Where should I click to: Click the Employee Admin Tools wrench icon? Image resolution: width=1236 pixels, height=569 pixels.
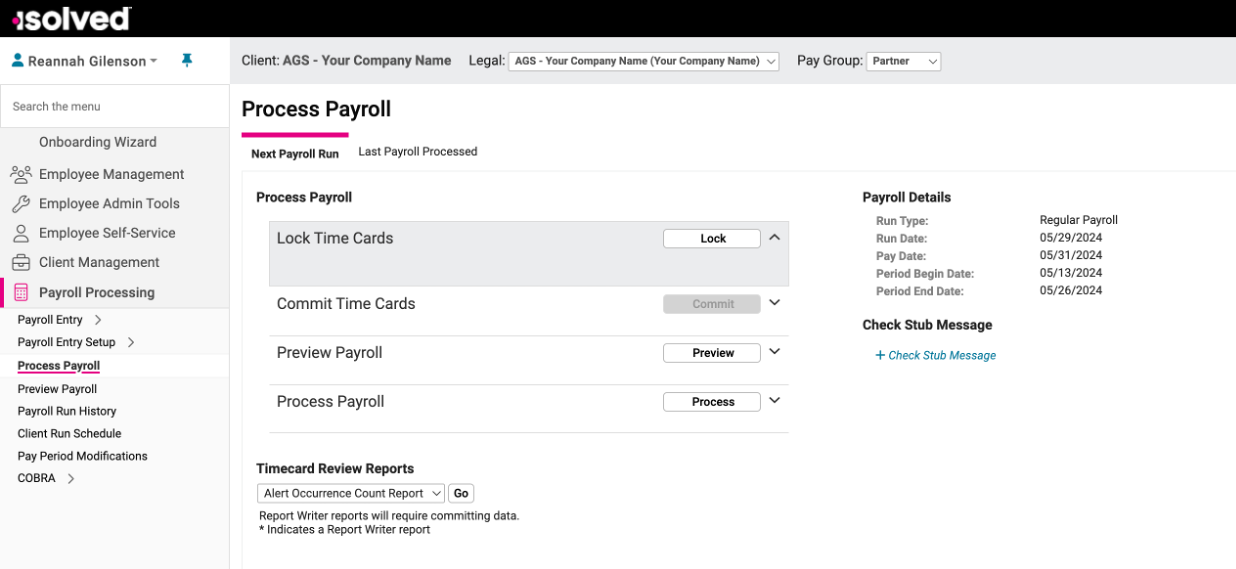pos(21,204)
